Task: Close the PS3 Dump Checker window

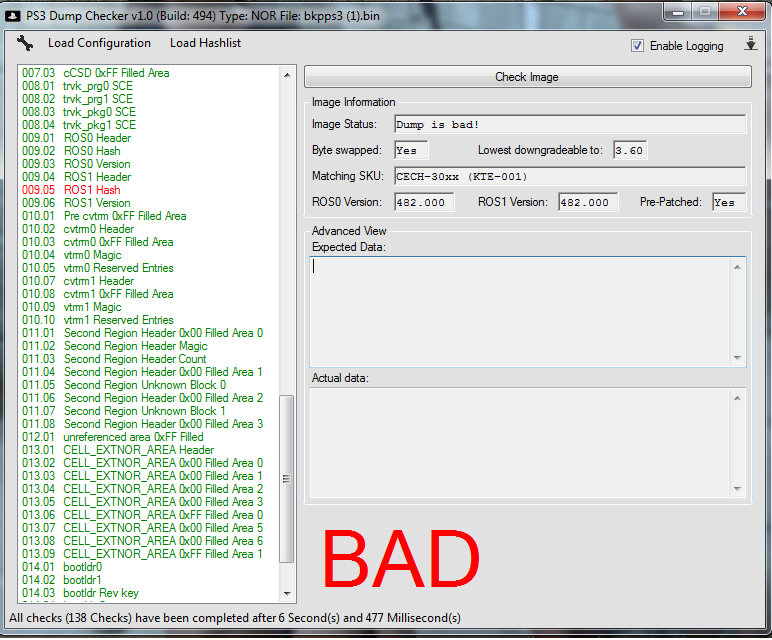Action: pyautogui.click(x=742, y=12)
